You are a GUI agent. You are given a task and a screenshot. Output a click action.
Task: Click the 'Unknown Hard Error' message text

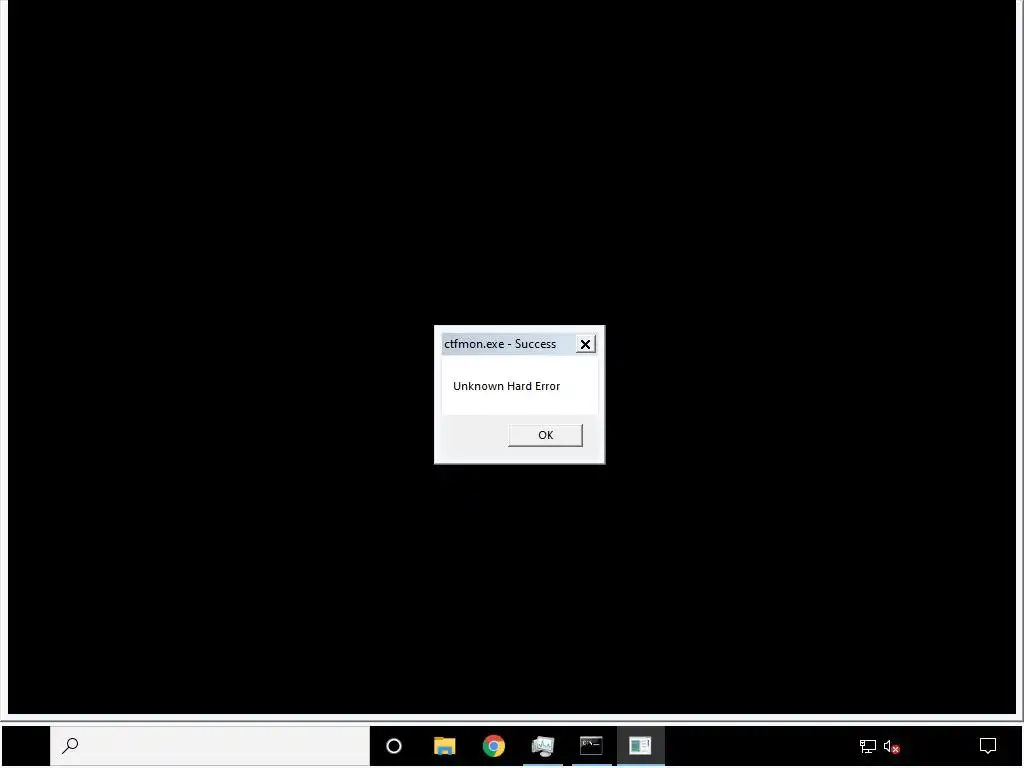[506, 386]
